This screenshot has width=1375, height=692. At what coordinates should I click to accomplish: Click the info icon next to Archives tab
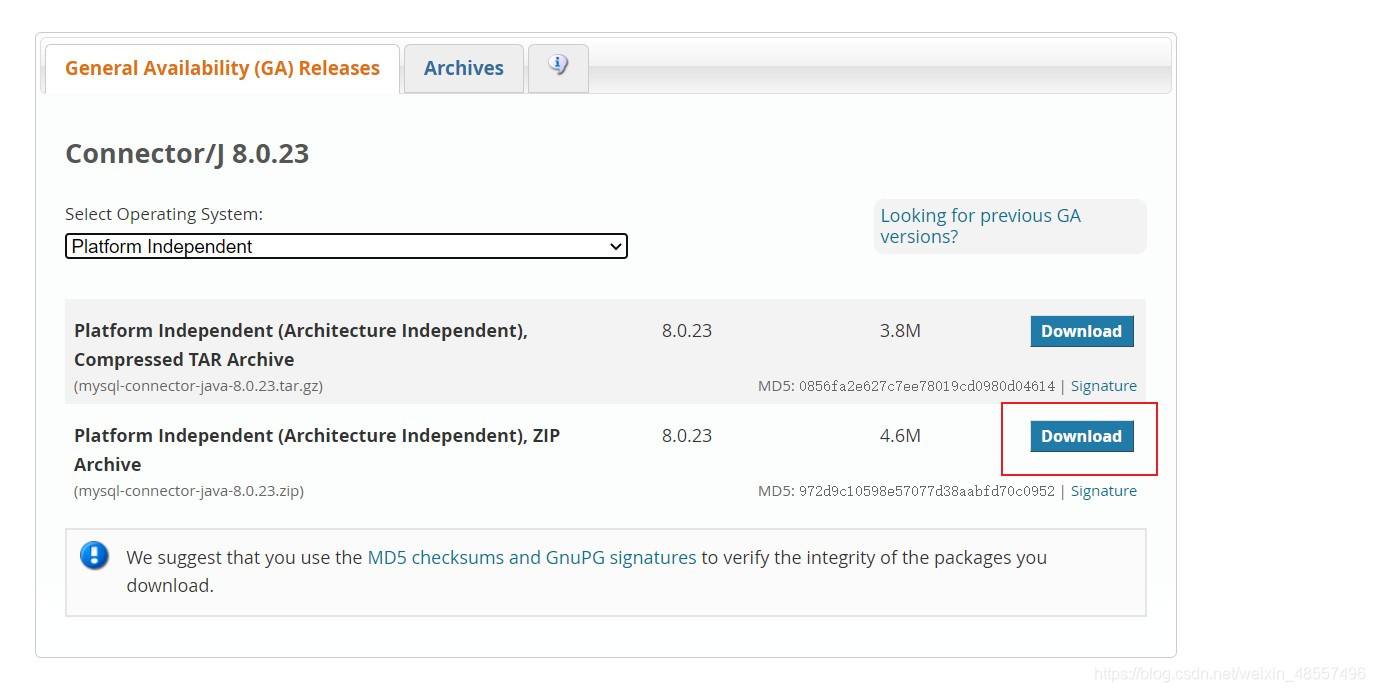click(557, 67)
